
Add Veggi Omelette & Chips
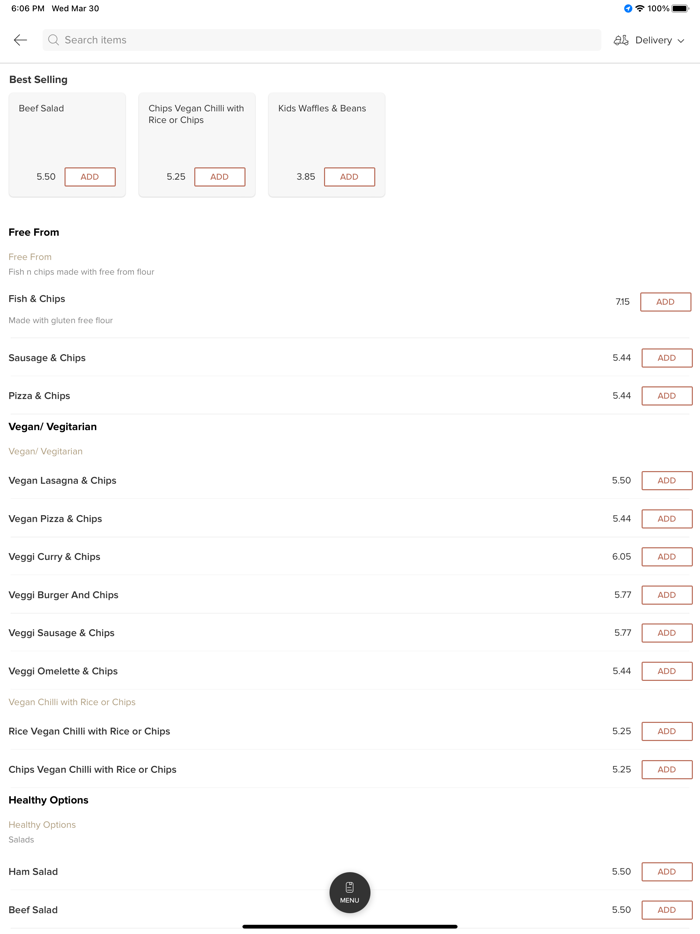coord(666,671)
